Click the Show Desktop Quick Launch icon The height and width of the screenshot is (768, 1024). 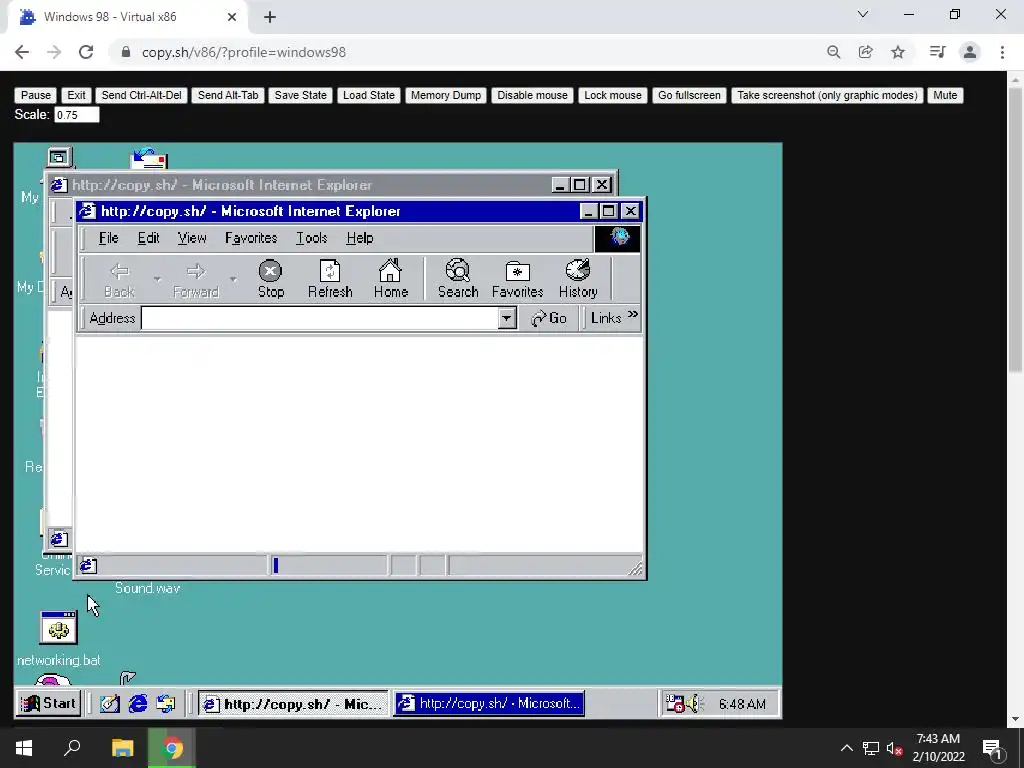(109, 703)
